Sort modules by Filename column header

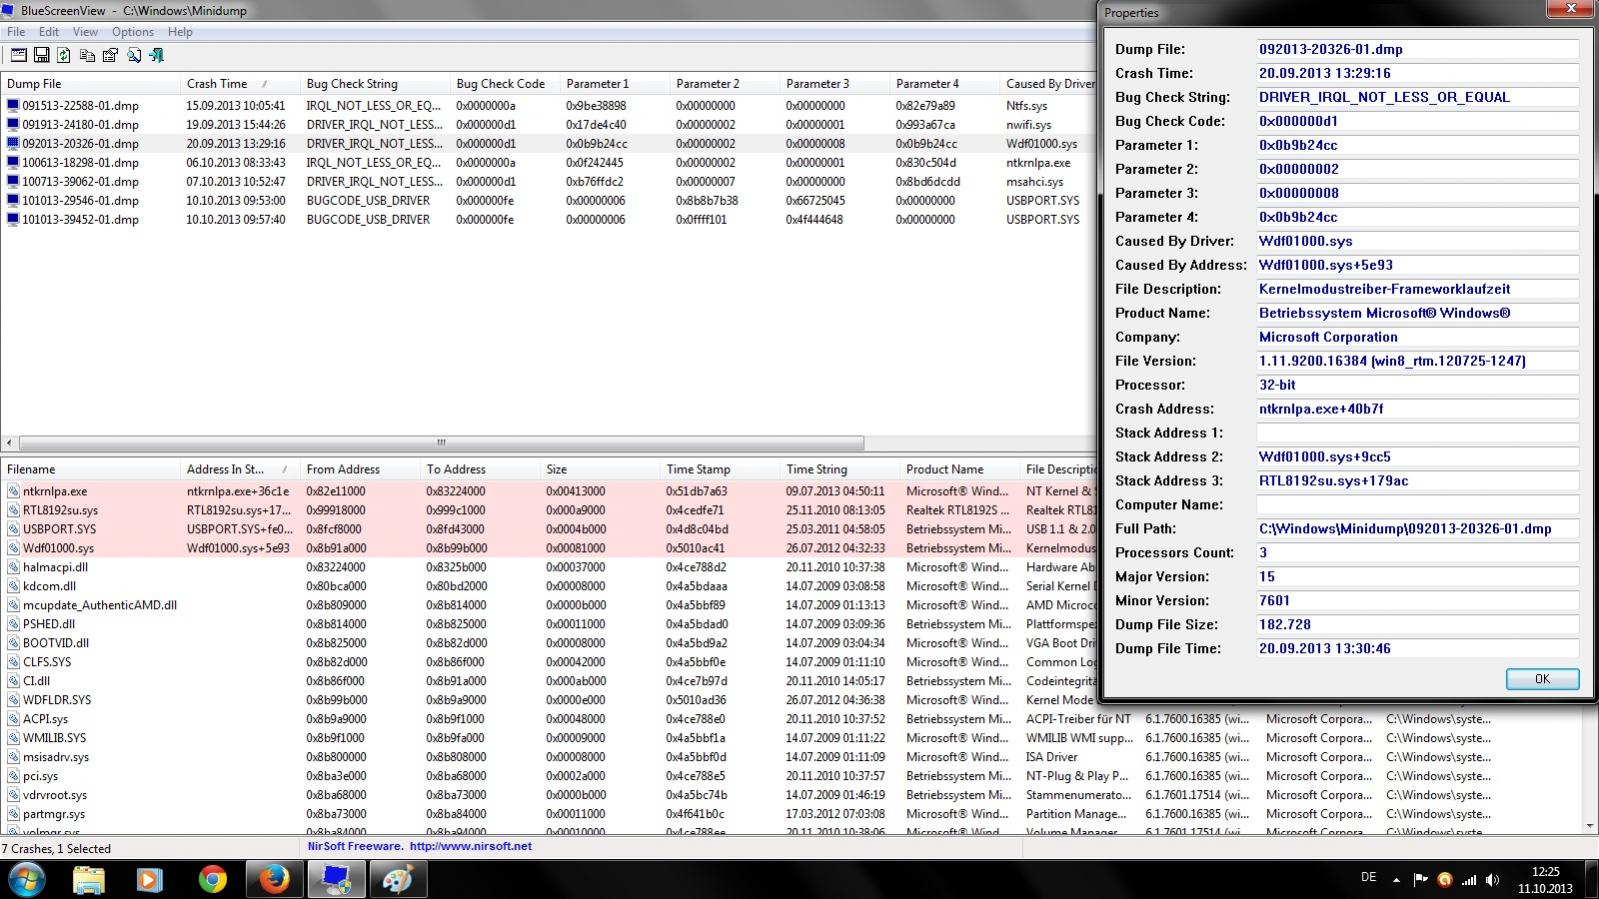point(90,469)
